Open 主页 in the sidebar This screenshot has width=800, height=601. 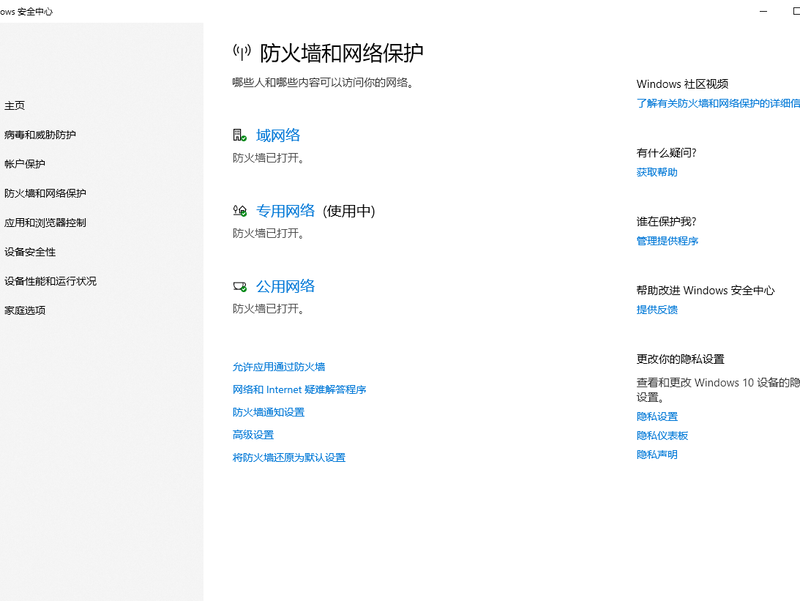coord(15,106)
